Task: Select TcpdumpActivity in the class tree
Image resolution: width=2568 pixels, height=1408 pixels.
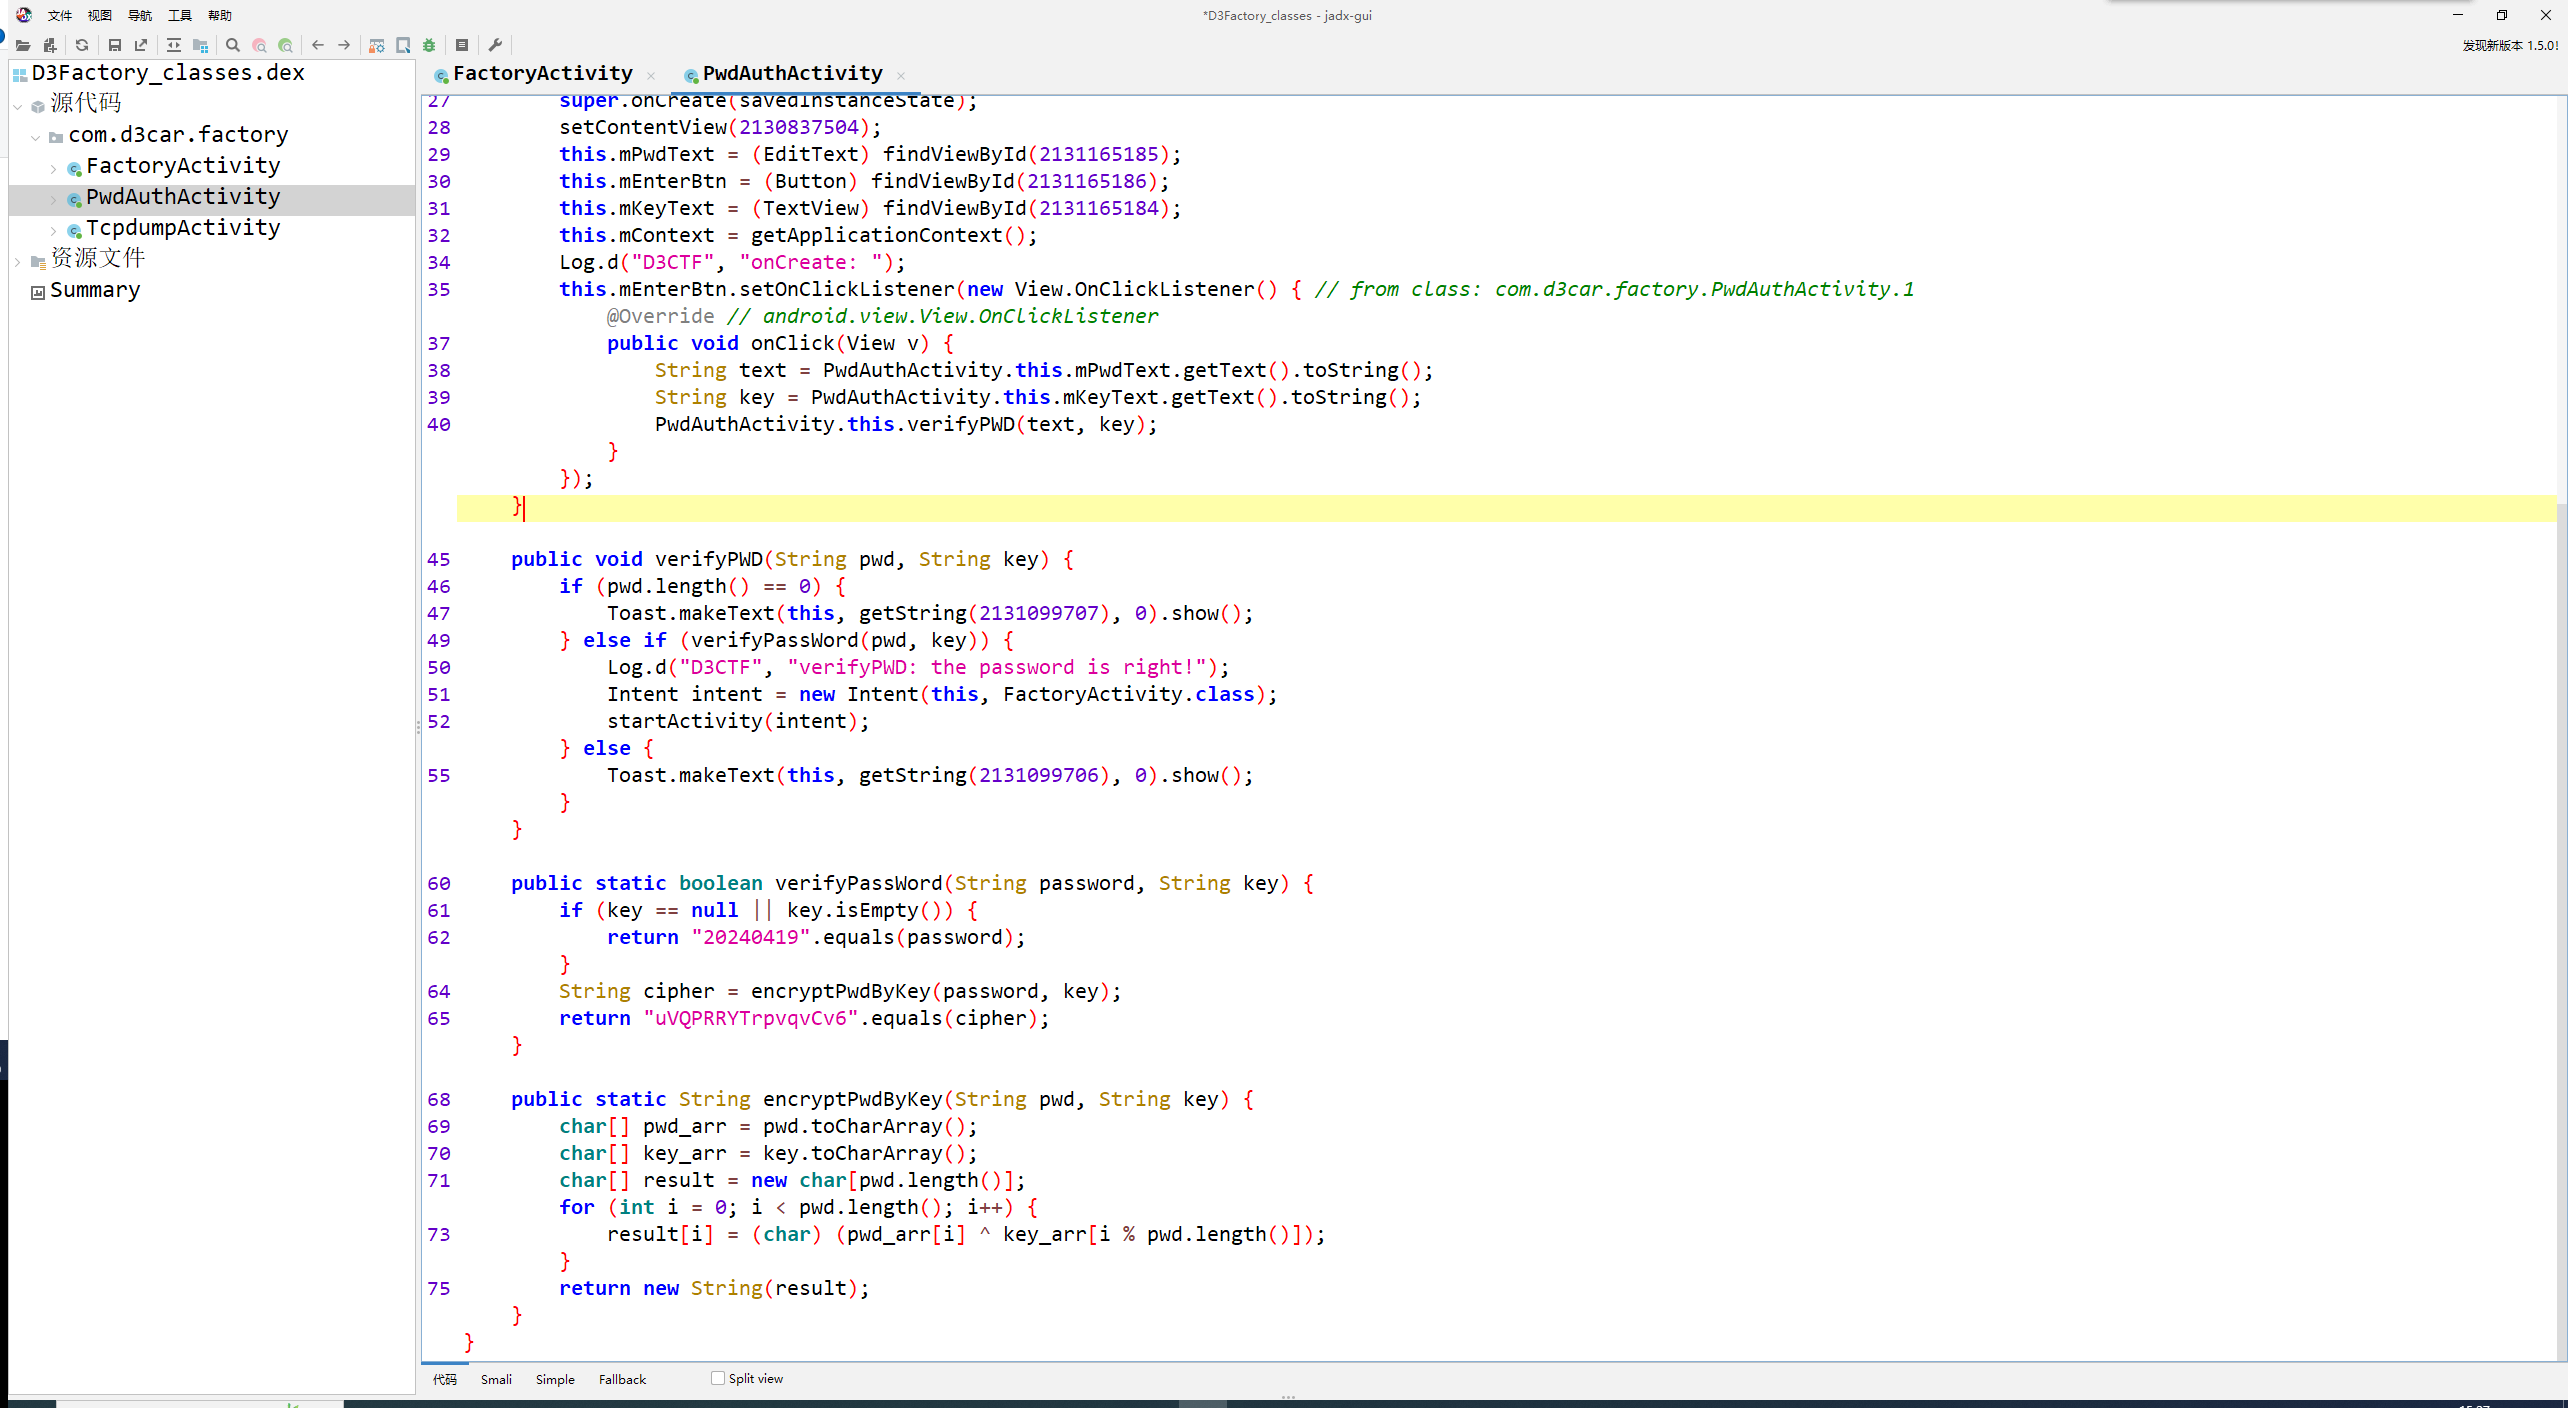Action: [x=183, y=228]
